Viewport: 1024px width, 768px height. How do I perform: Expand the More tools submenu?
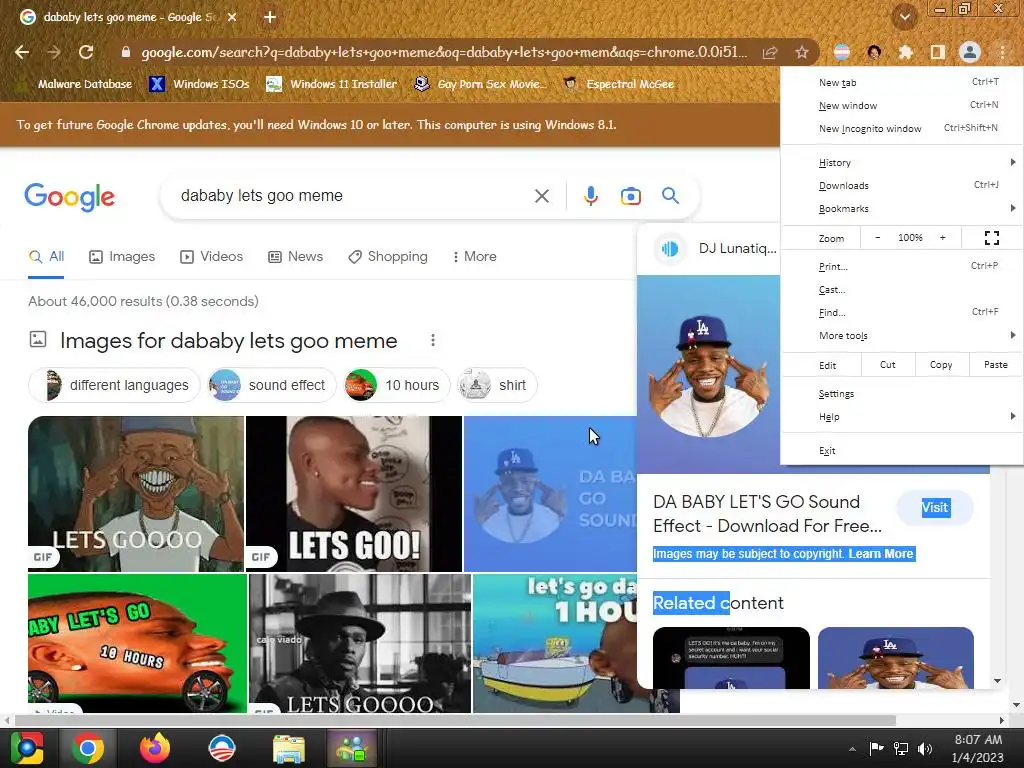(902, 336)
